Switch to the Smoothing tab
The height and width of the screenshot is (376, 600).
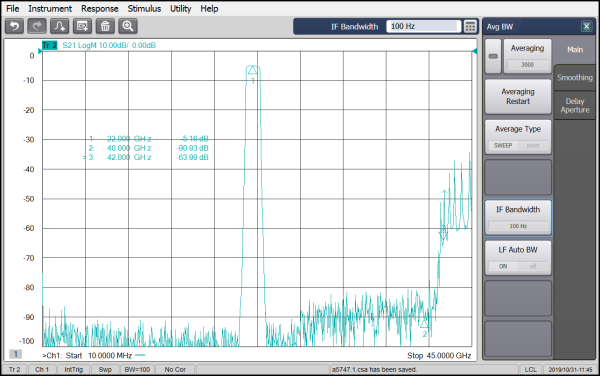(575, 78)
